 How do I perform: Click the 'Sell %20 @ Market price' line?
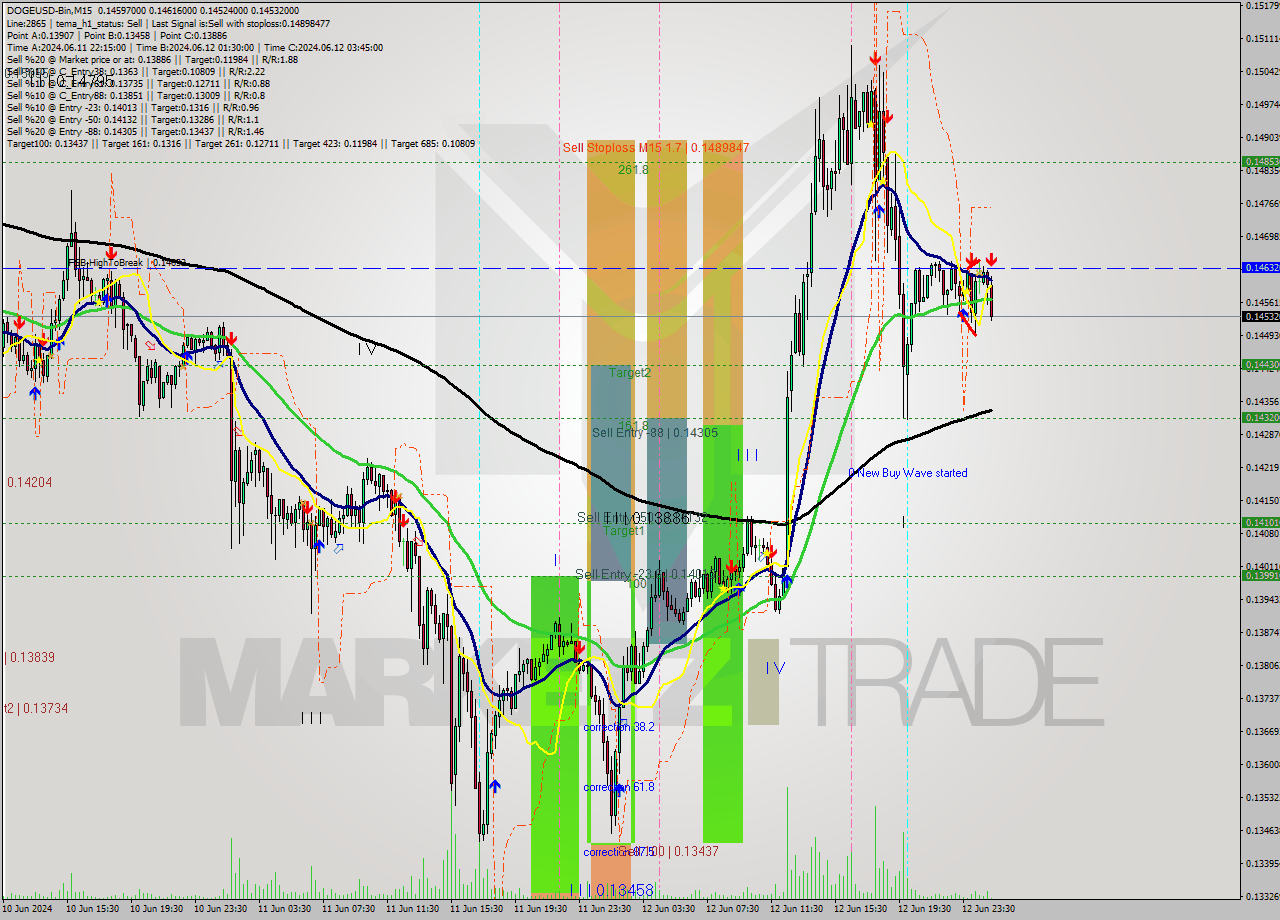point(152,60)
